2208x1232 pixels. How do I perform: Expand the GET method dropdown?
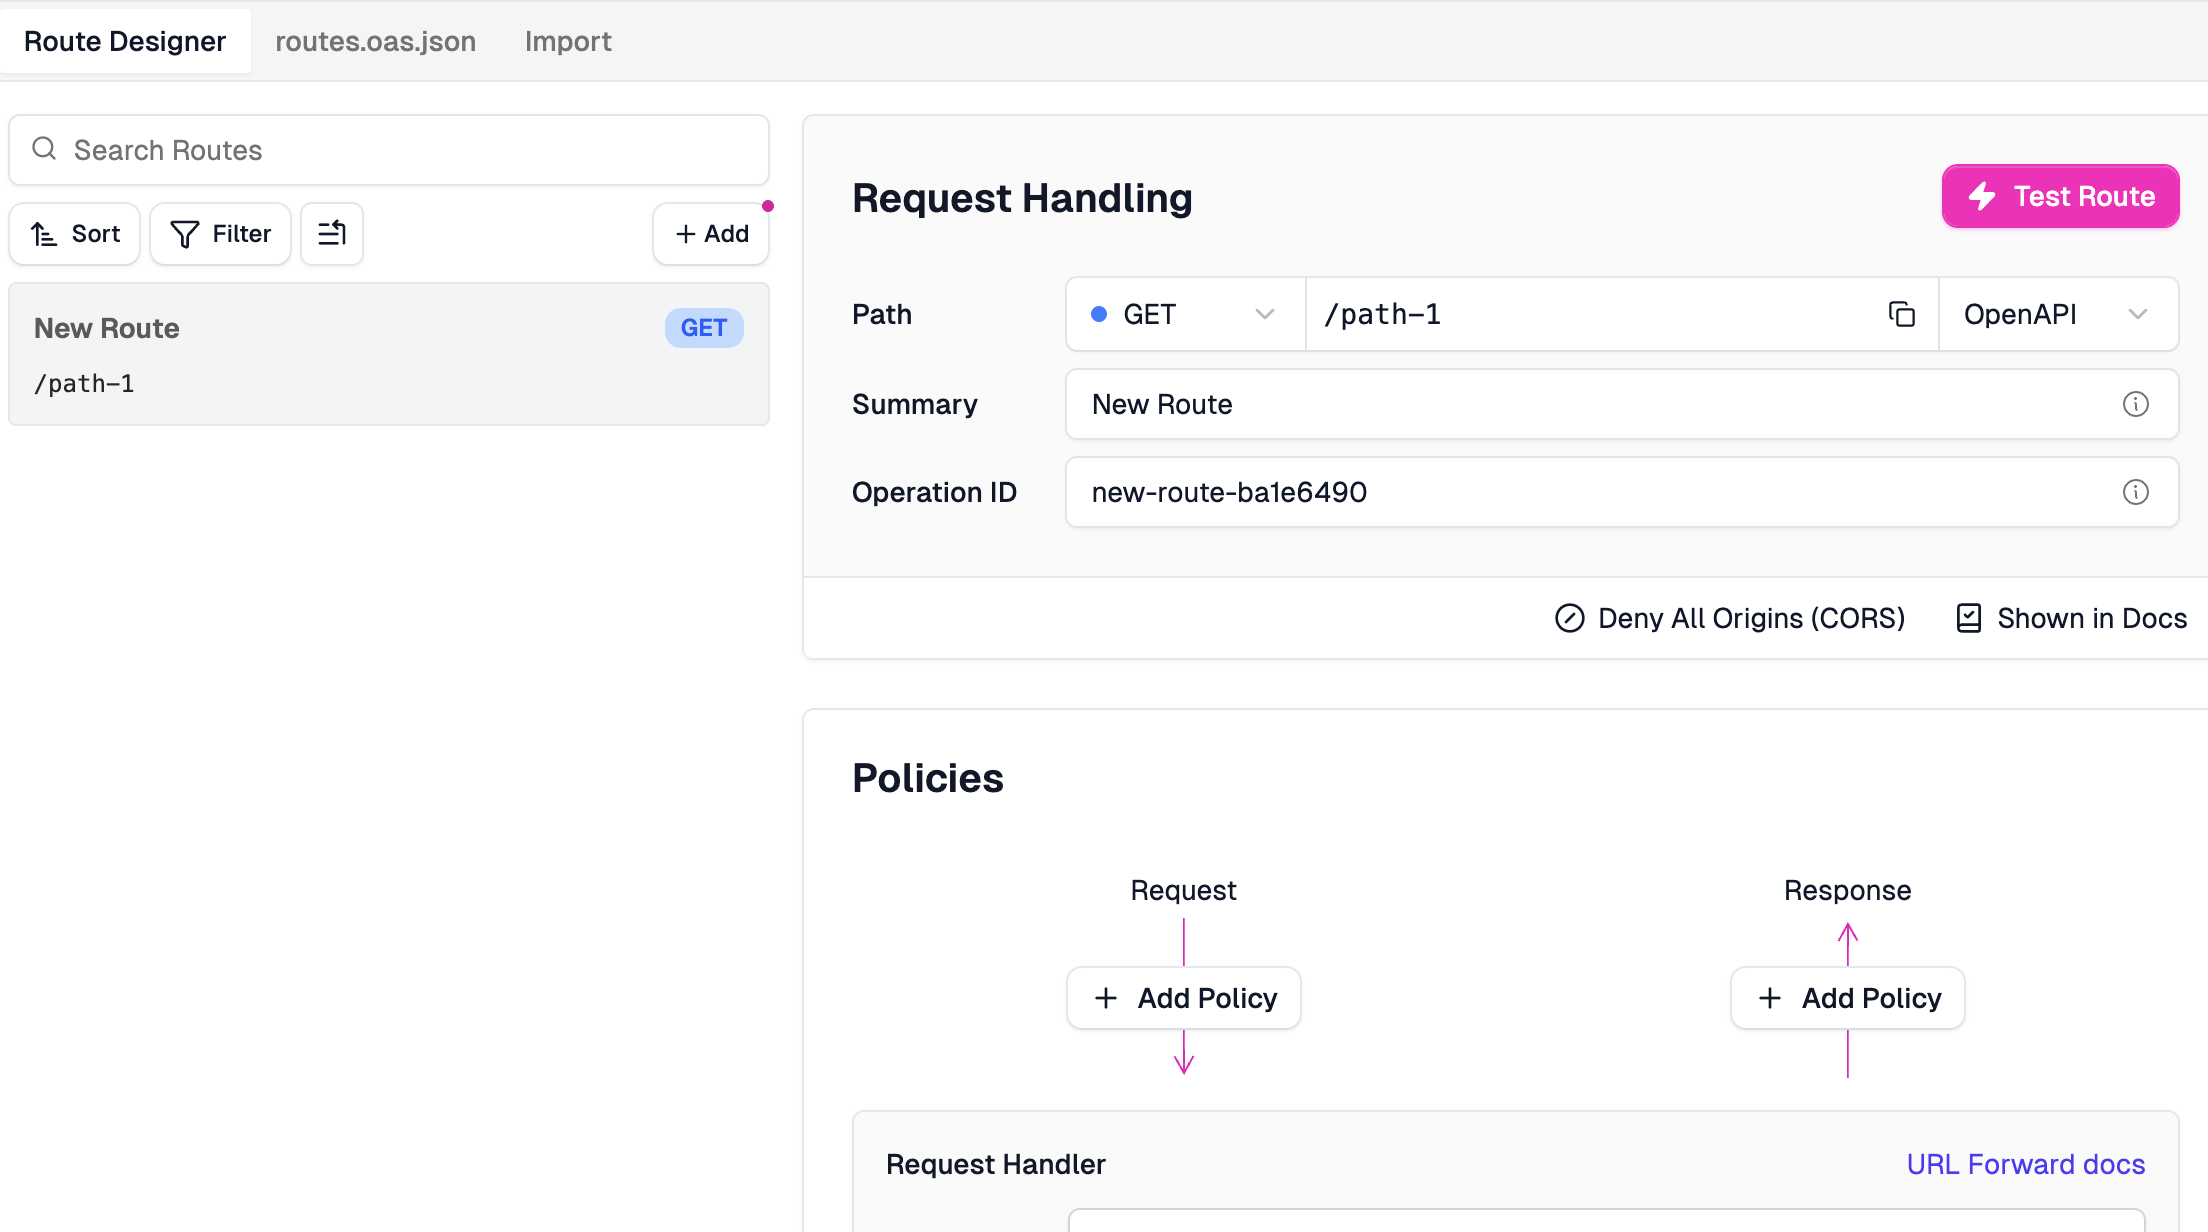[1184, 314]
